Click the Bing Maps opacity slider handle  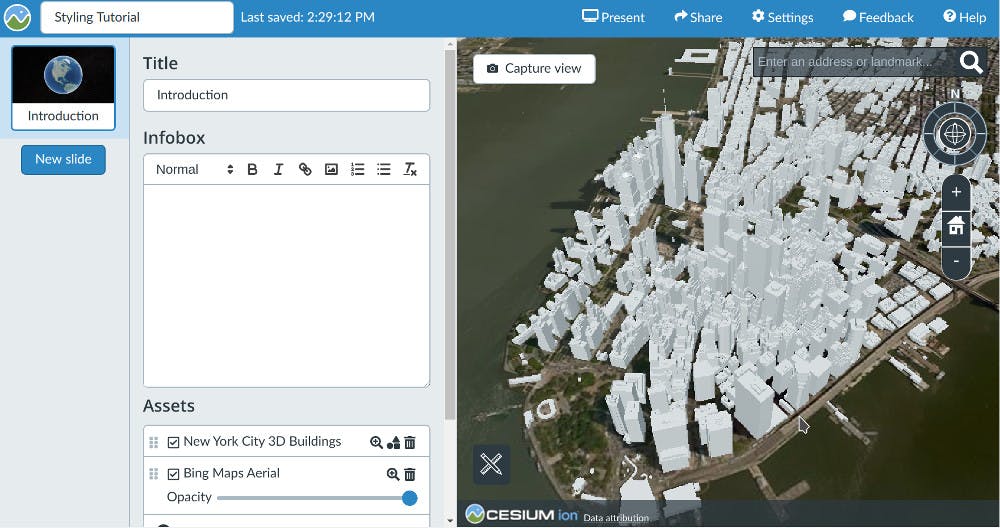pos(409,498)
